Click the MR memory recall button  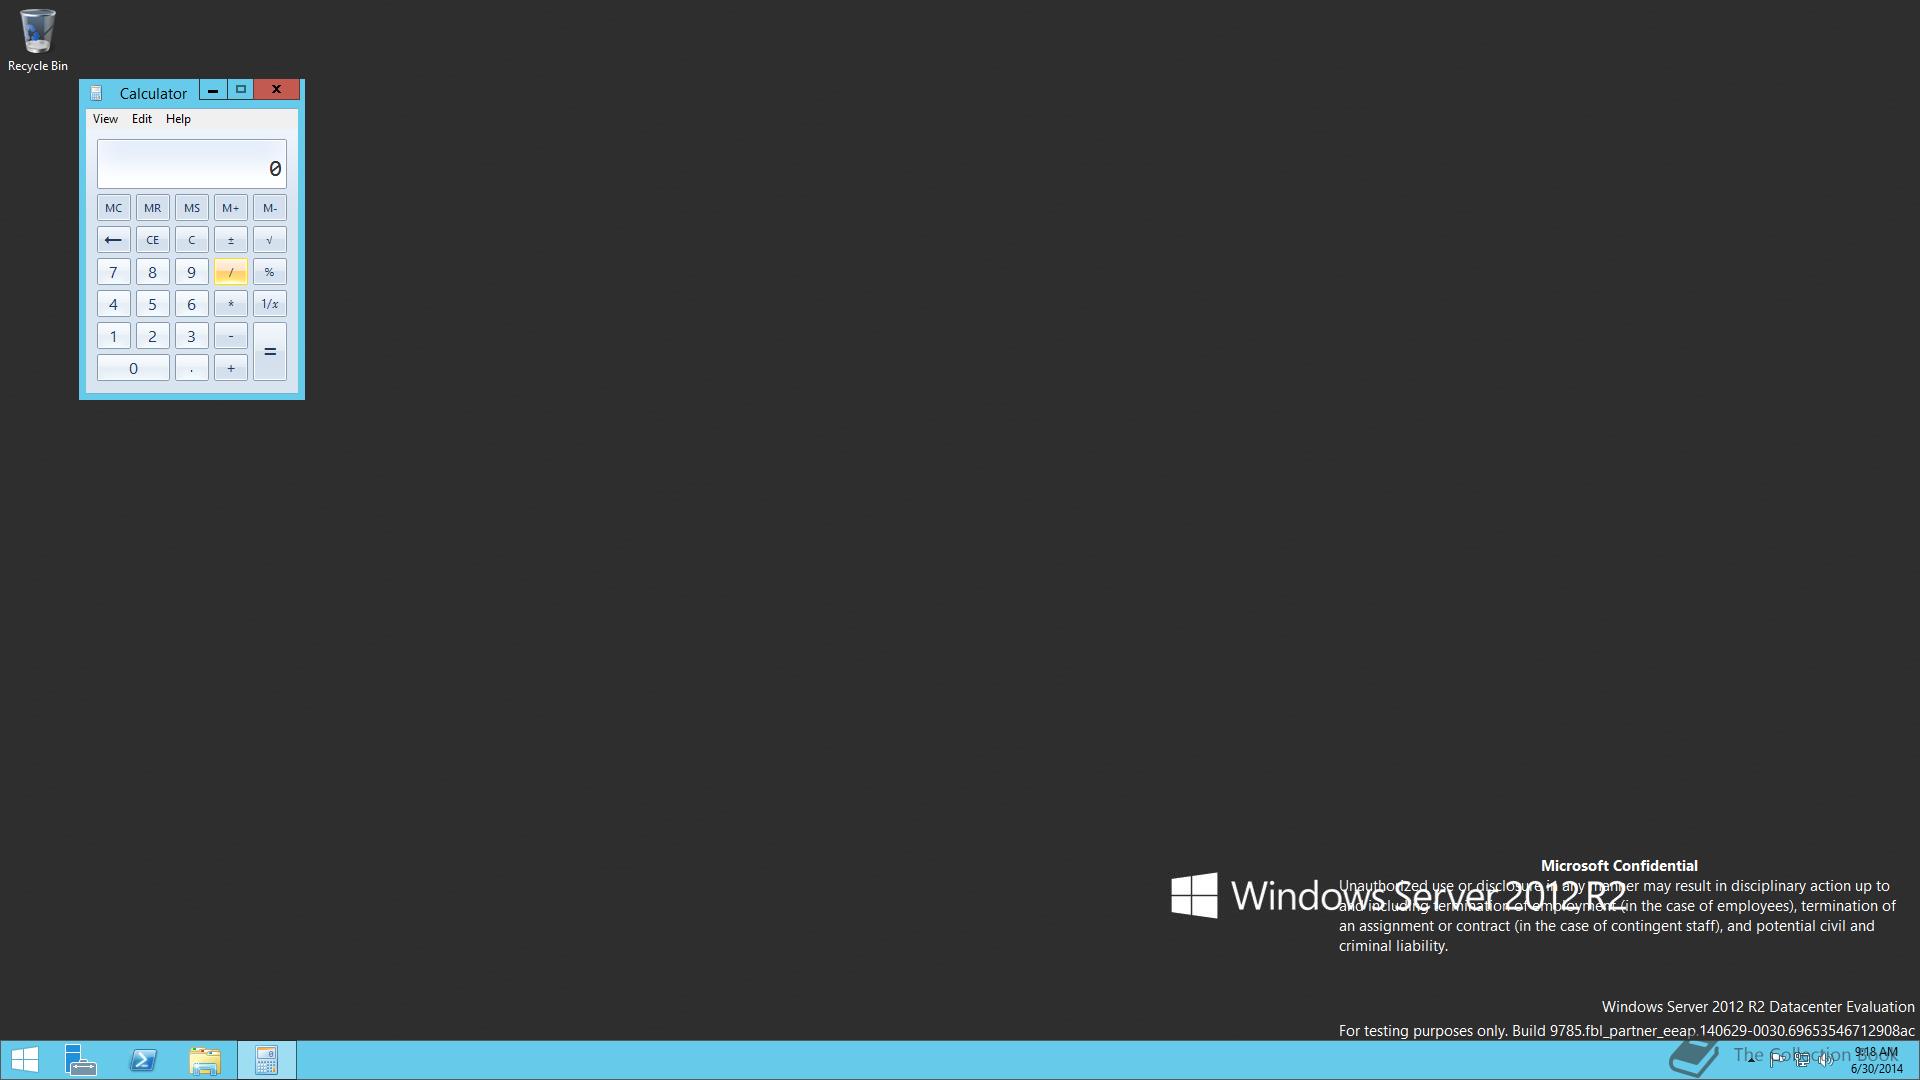152,208
